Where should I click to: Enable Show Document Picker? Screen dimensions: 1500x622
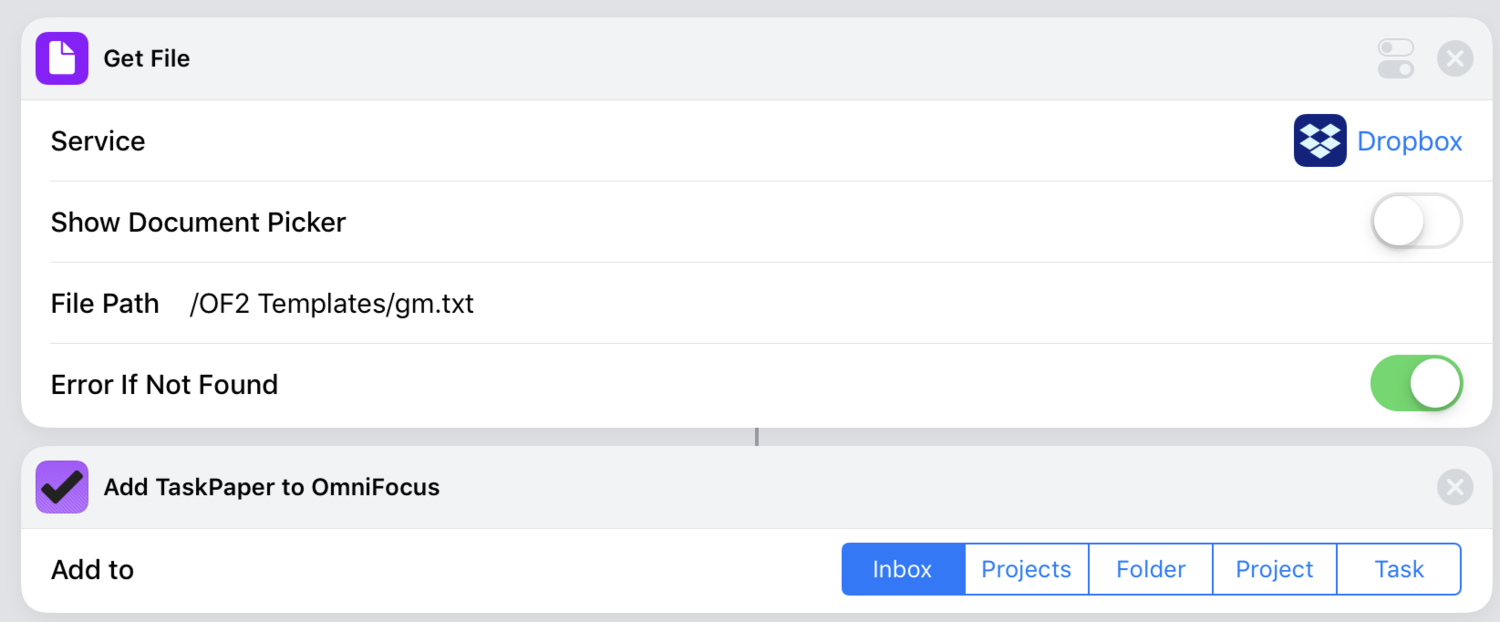[x=1416, y=222]
